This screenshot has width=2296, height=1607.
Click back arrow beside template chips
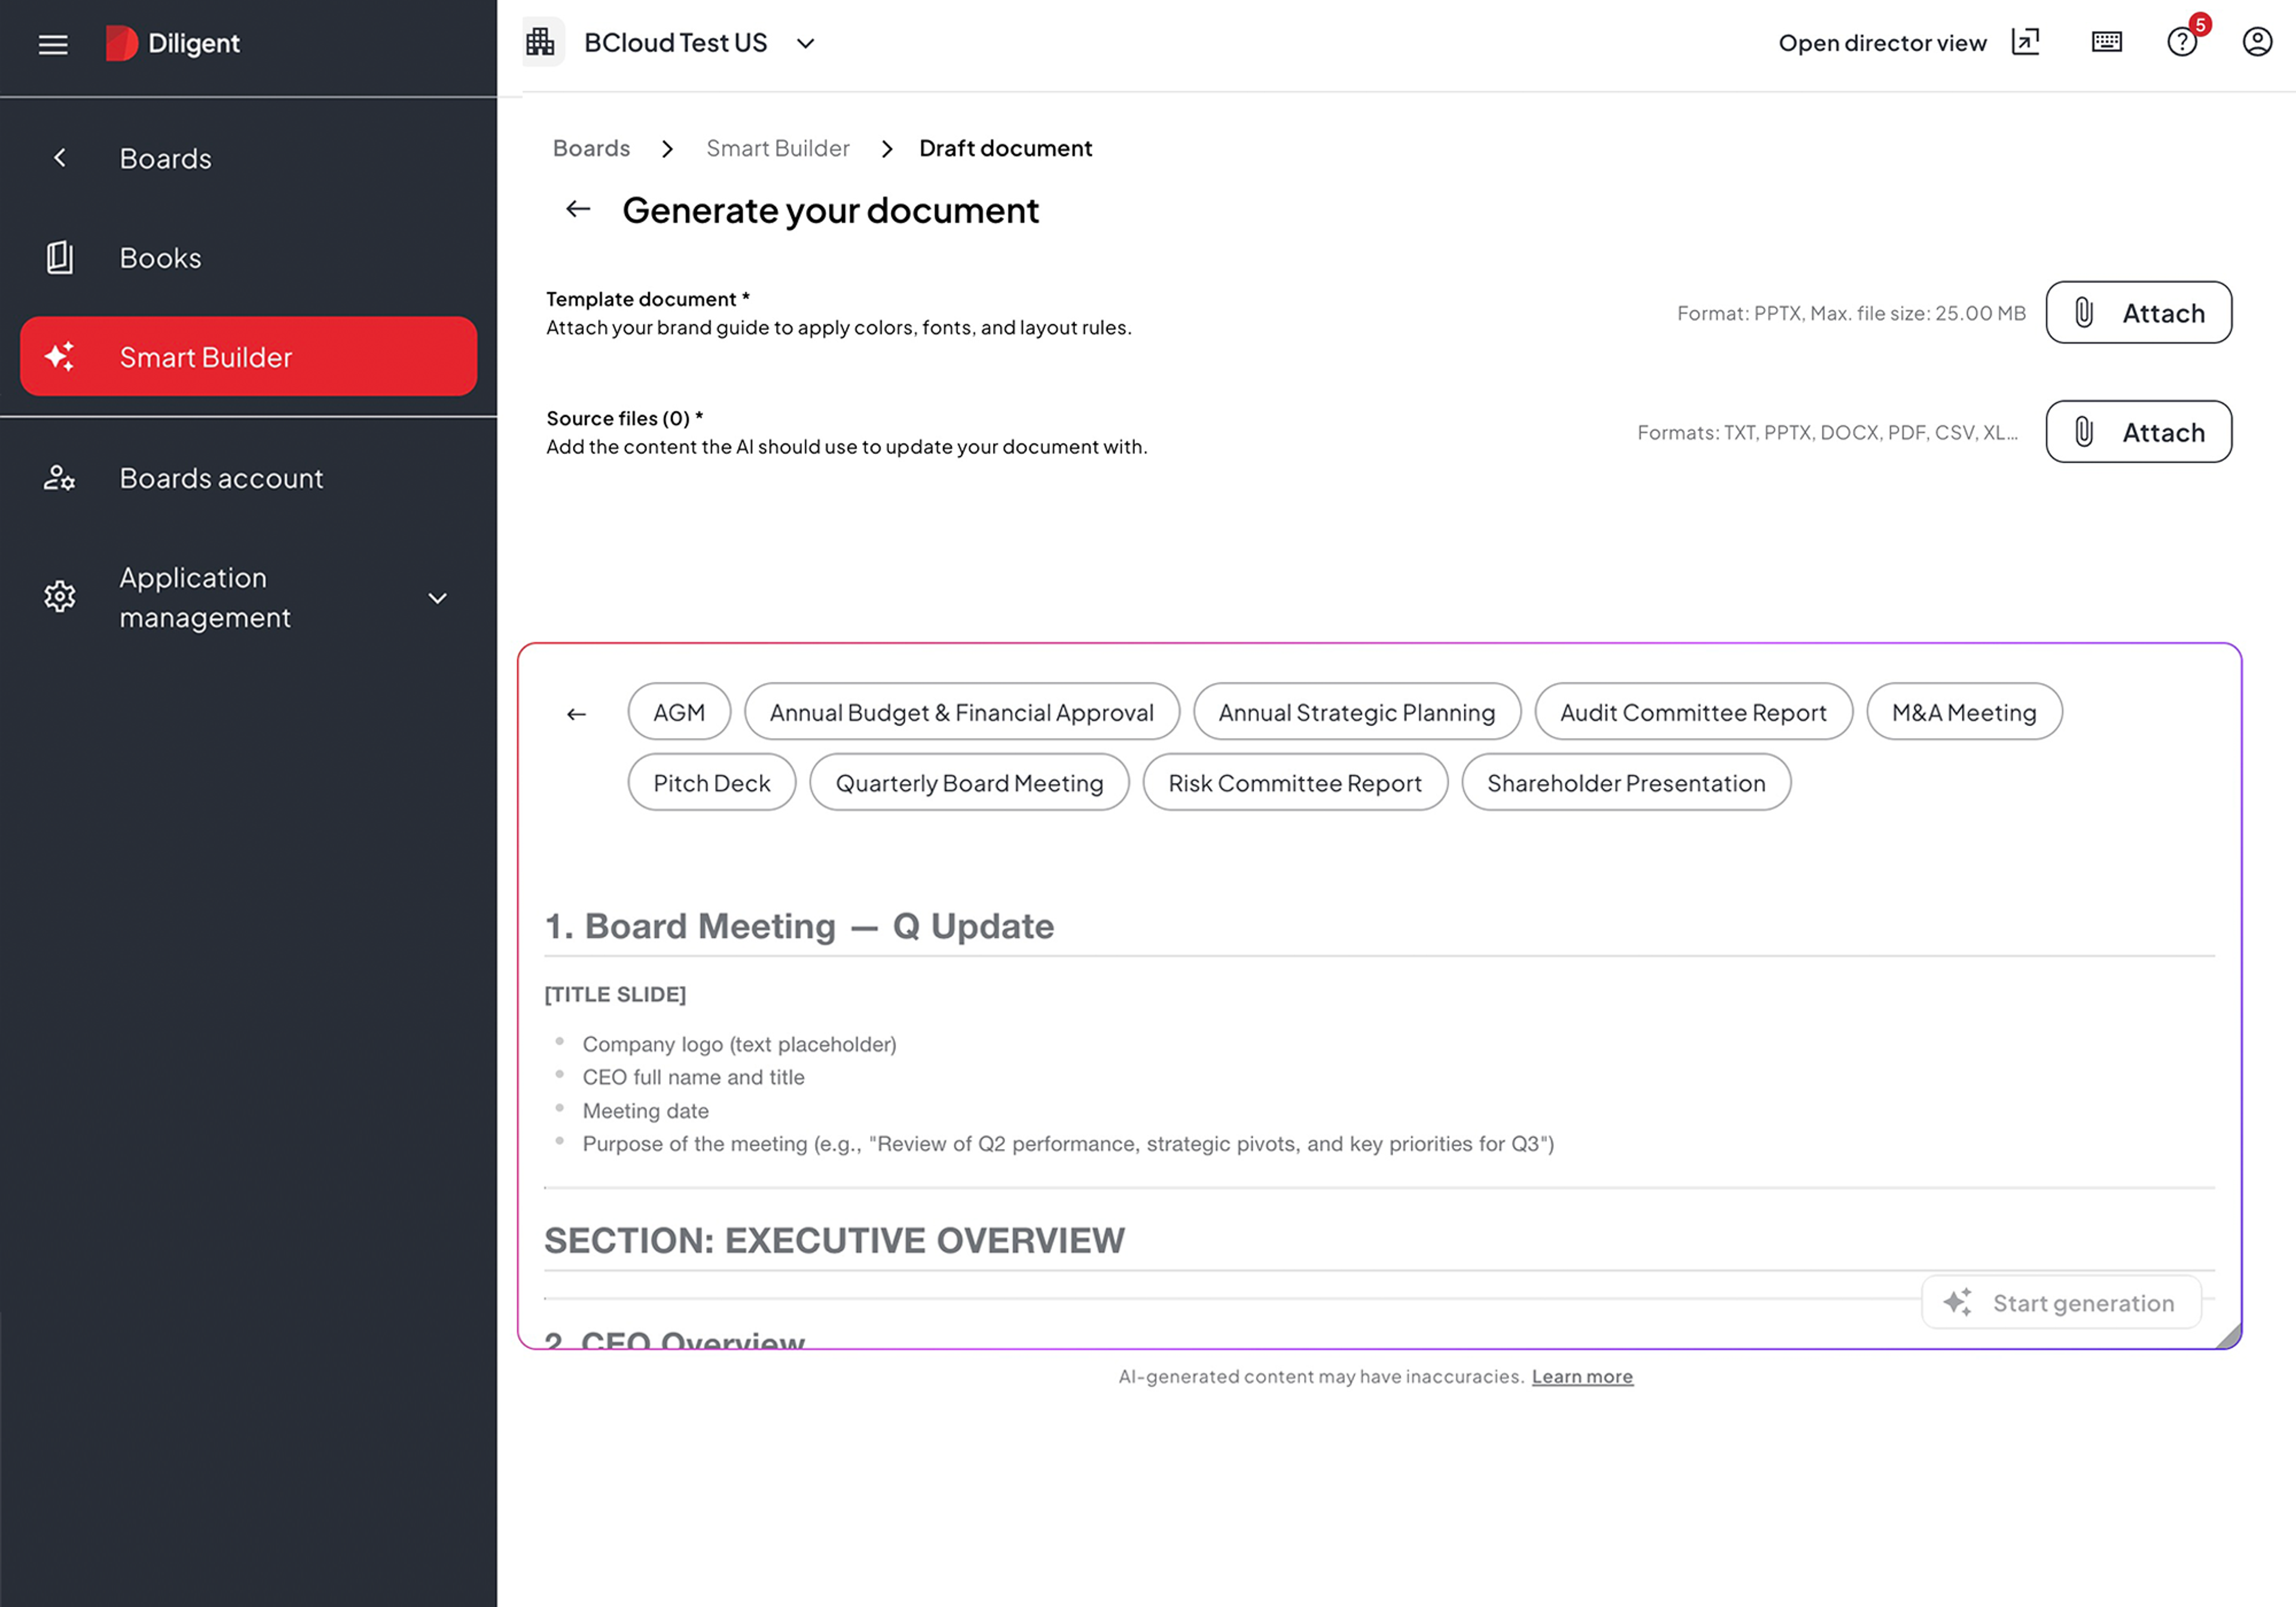point(576,713)
